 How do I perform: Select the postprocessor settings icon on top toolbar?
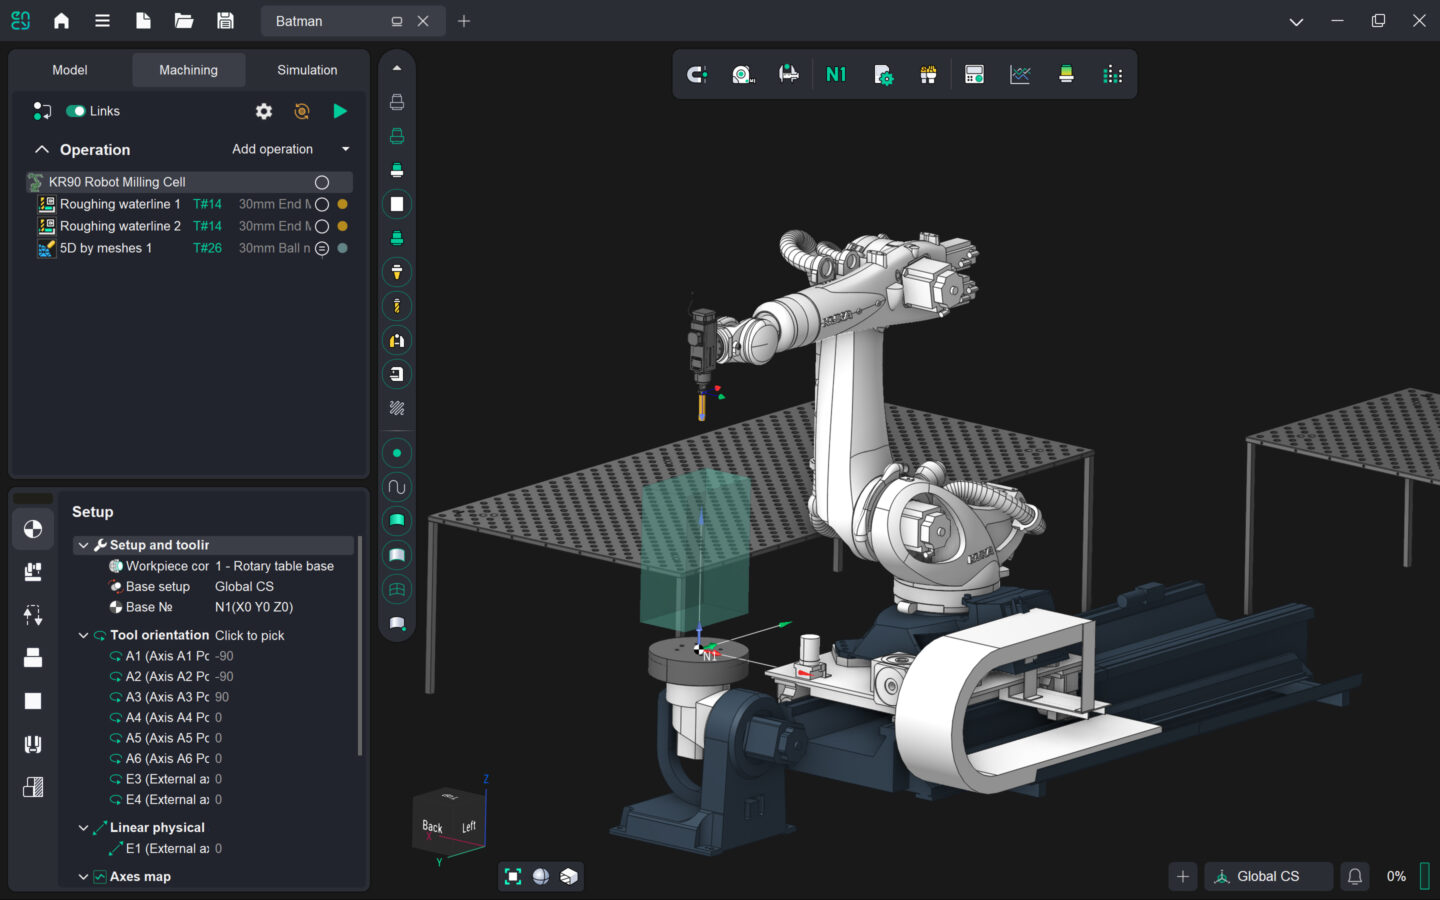click(883, 73)
